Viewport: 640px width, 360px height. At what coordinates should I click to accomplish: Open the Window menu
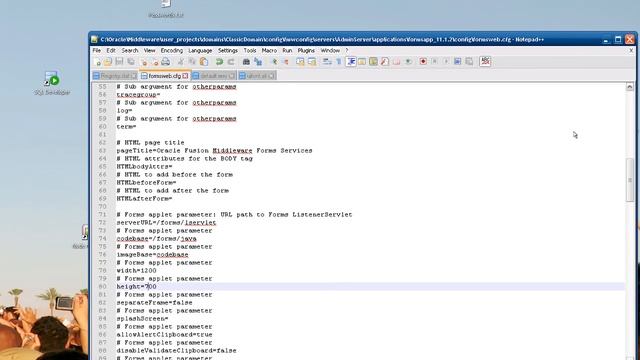coord(330,51)
